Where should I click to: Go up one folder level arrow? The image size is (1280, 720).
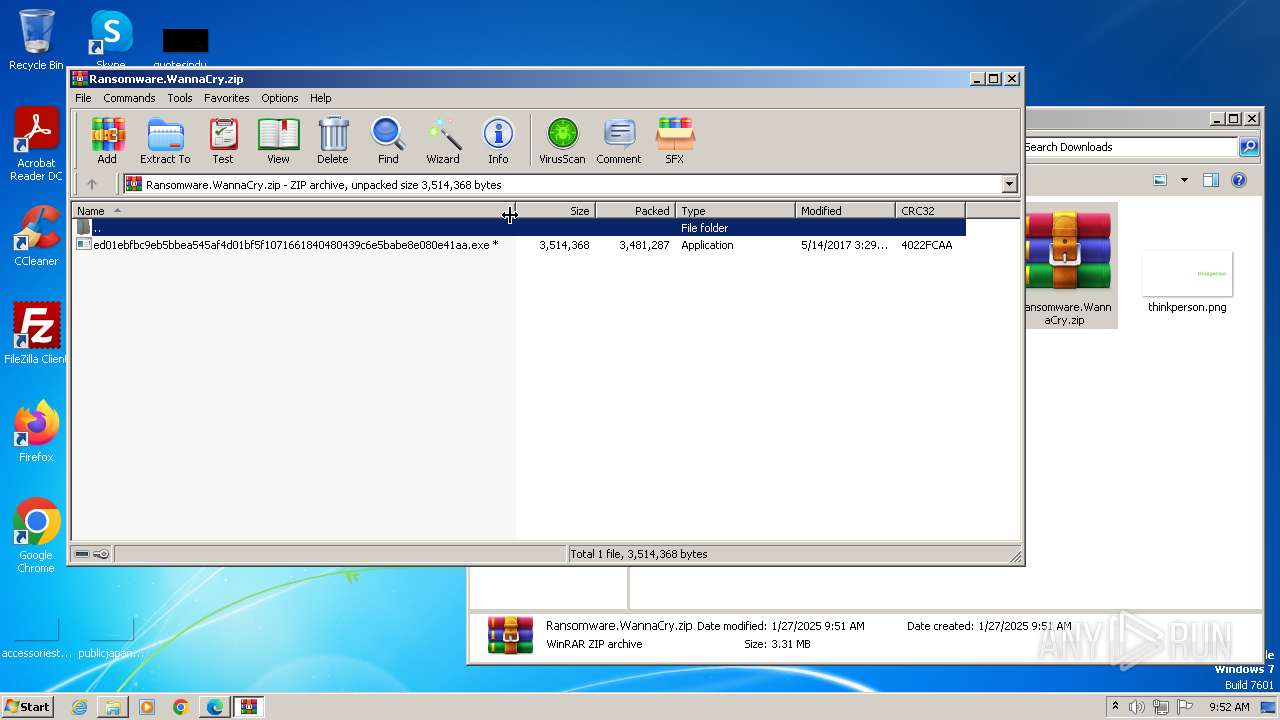pos(92,184)
